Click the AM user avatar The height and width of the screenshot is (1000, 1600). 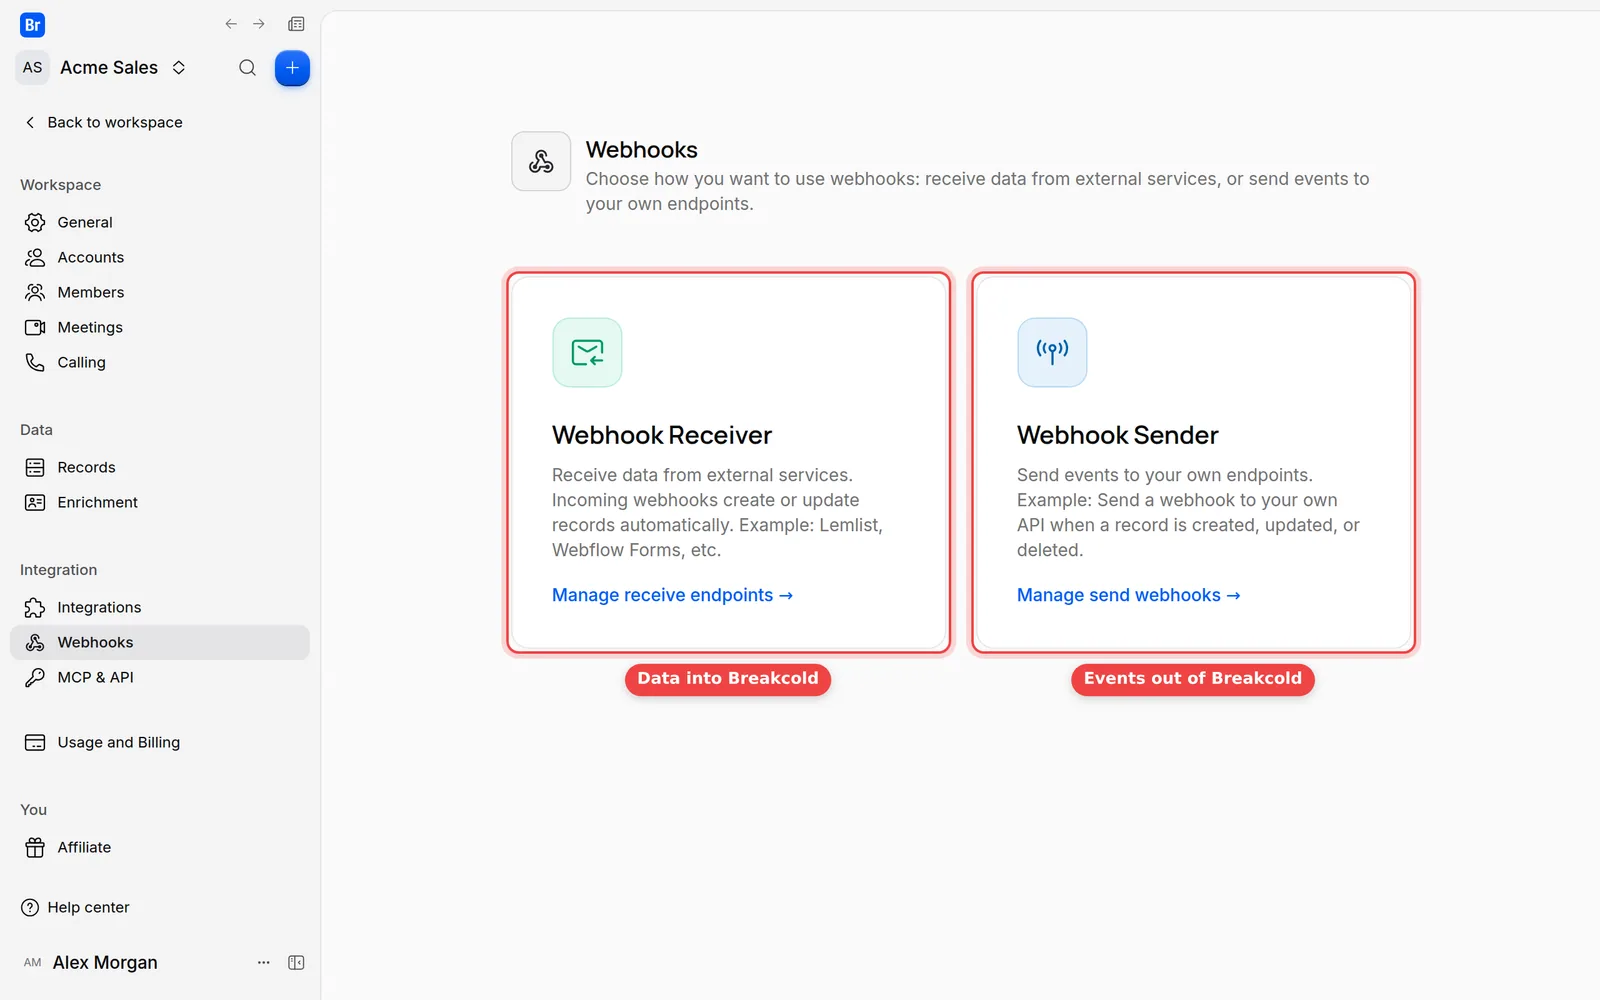tap(33, 962)
